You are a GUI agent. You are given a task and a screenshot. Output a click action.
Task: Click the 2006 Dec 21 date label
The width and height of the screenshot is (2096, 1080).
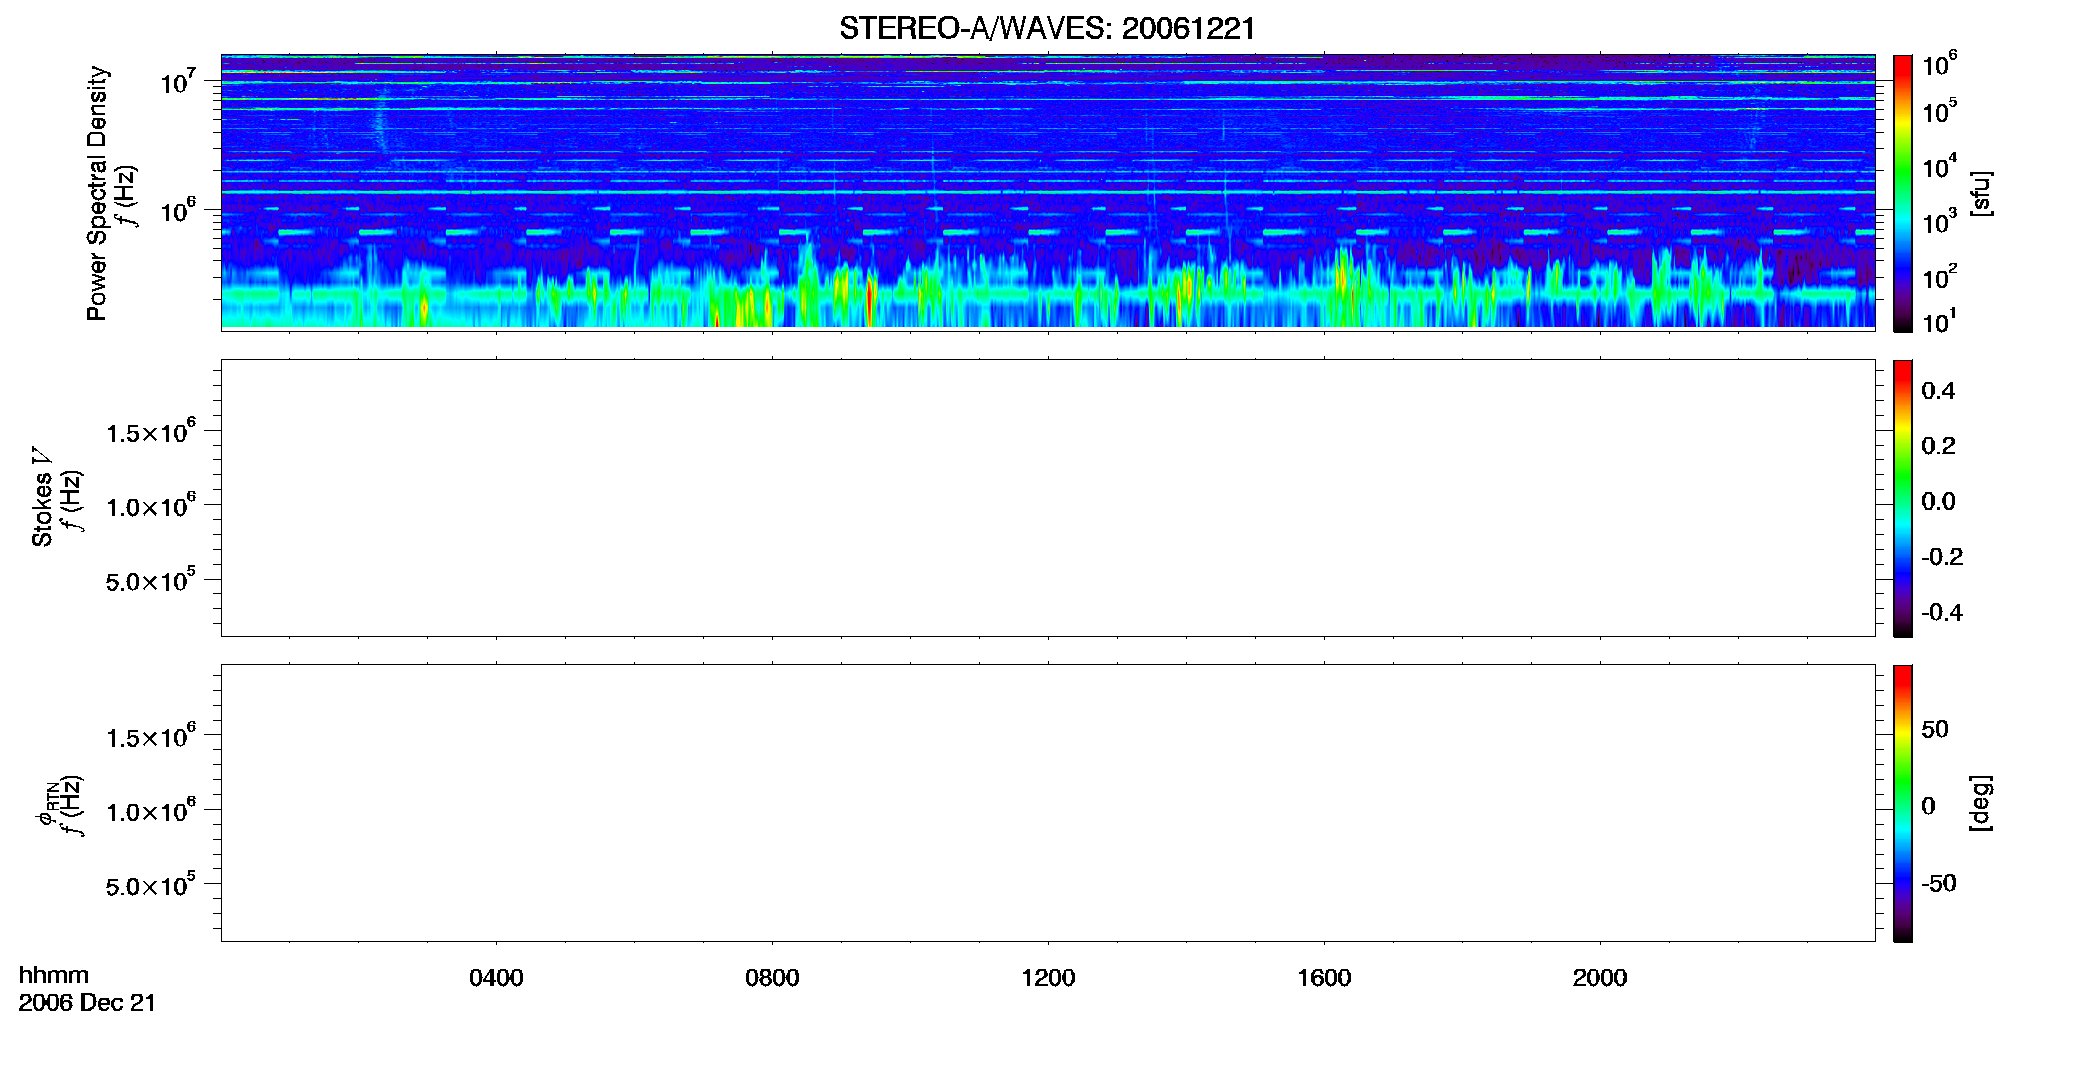click(87, 1003)
